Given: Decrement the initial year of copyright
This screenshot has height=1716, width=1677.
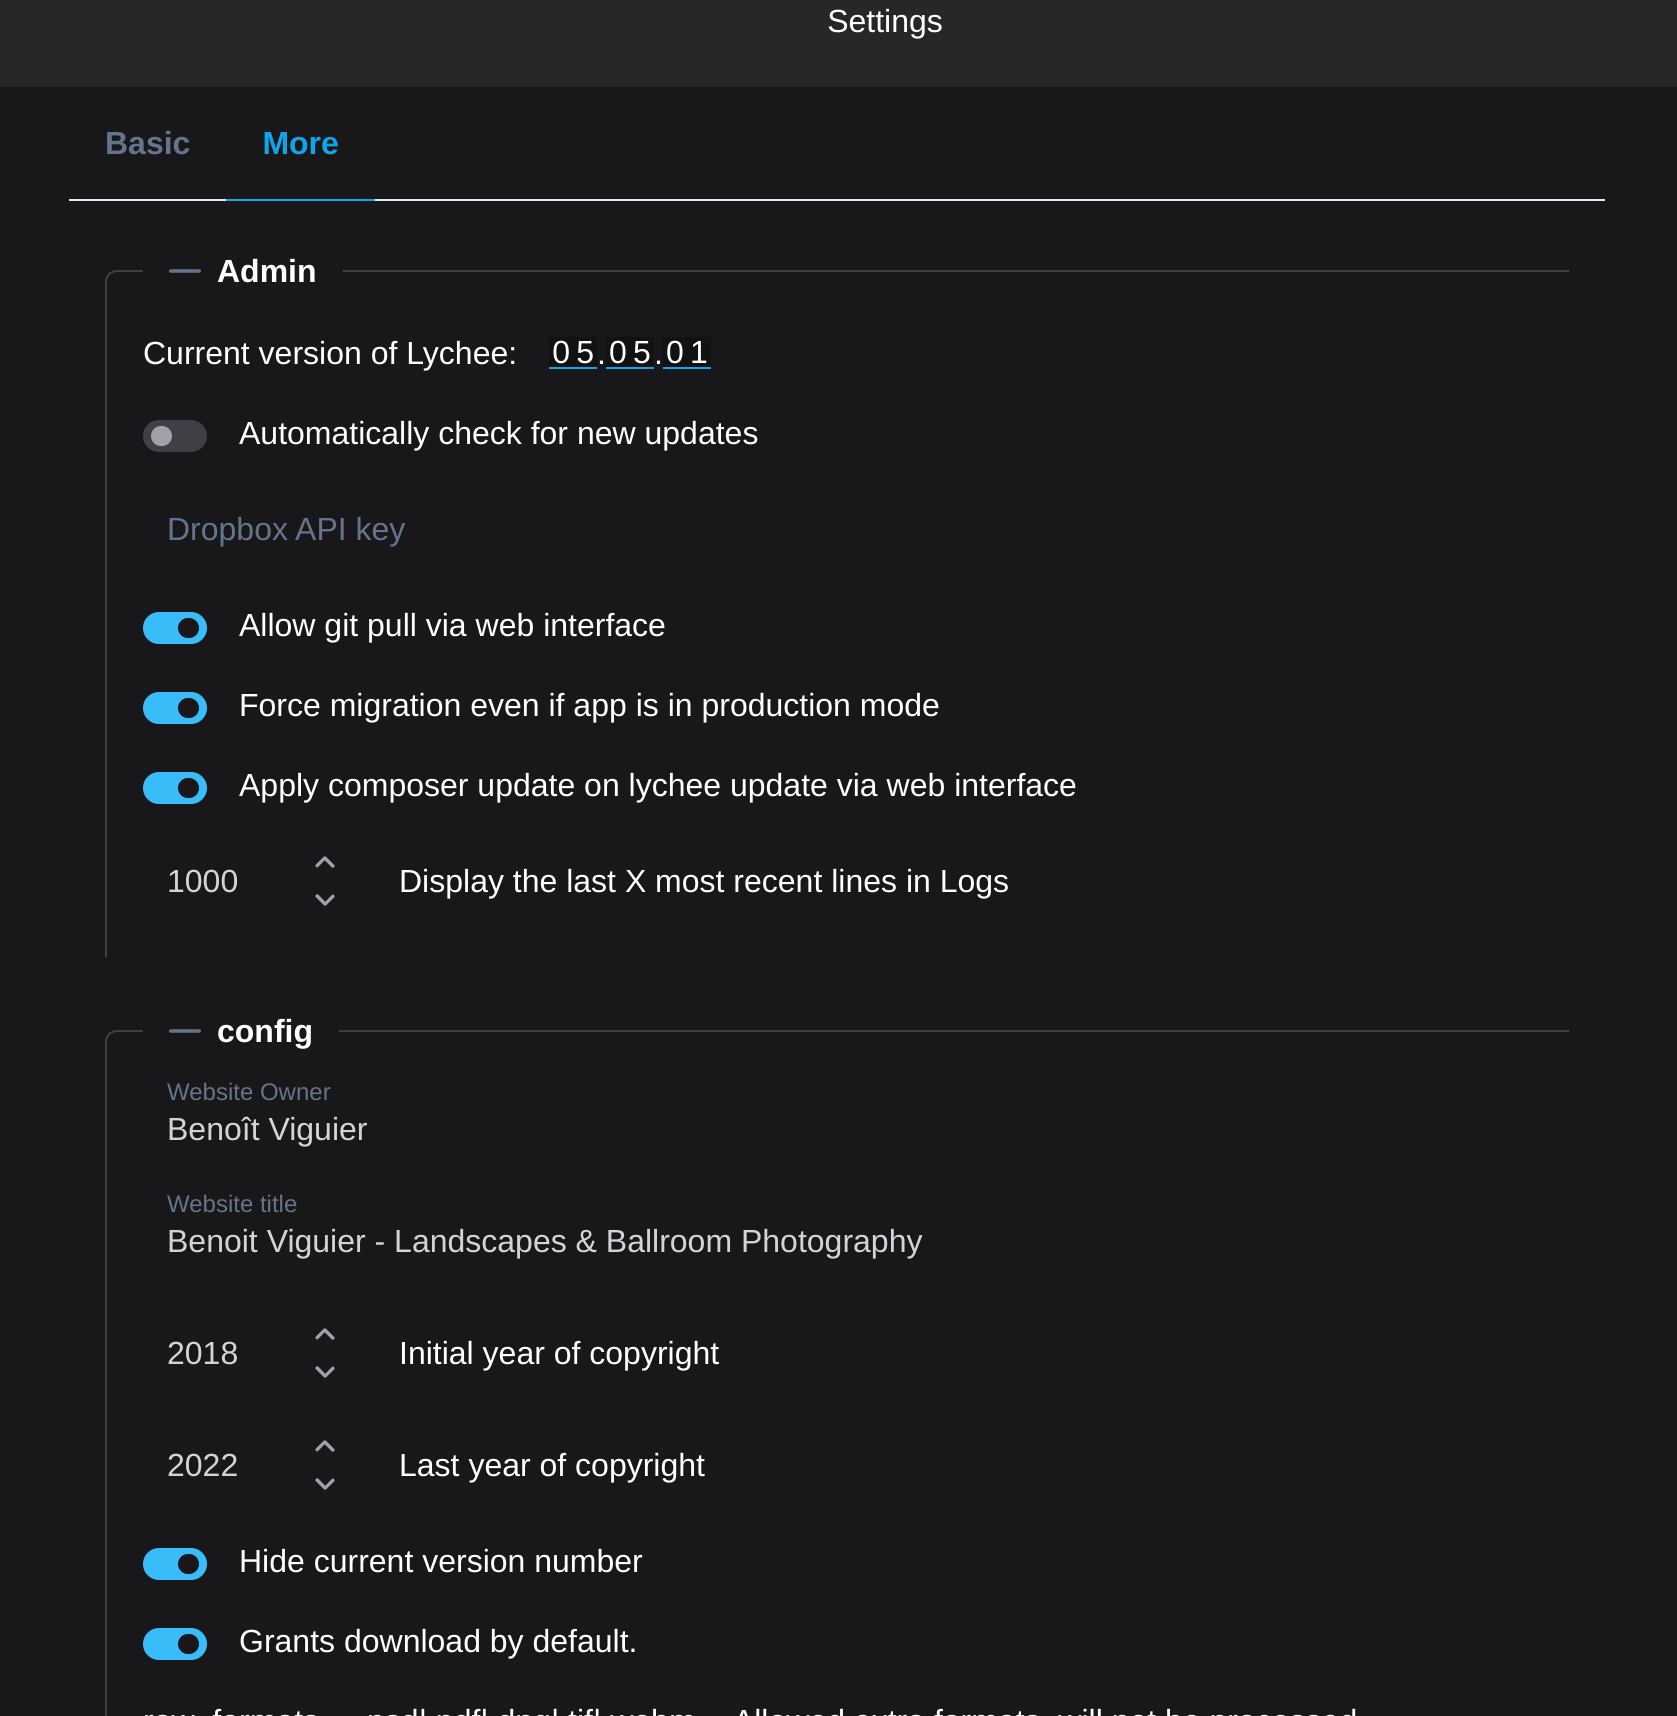Looking at the screenshot, I should 325,1371.
